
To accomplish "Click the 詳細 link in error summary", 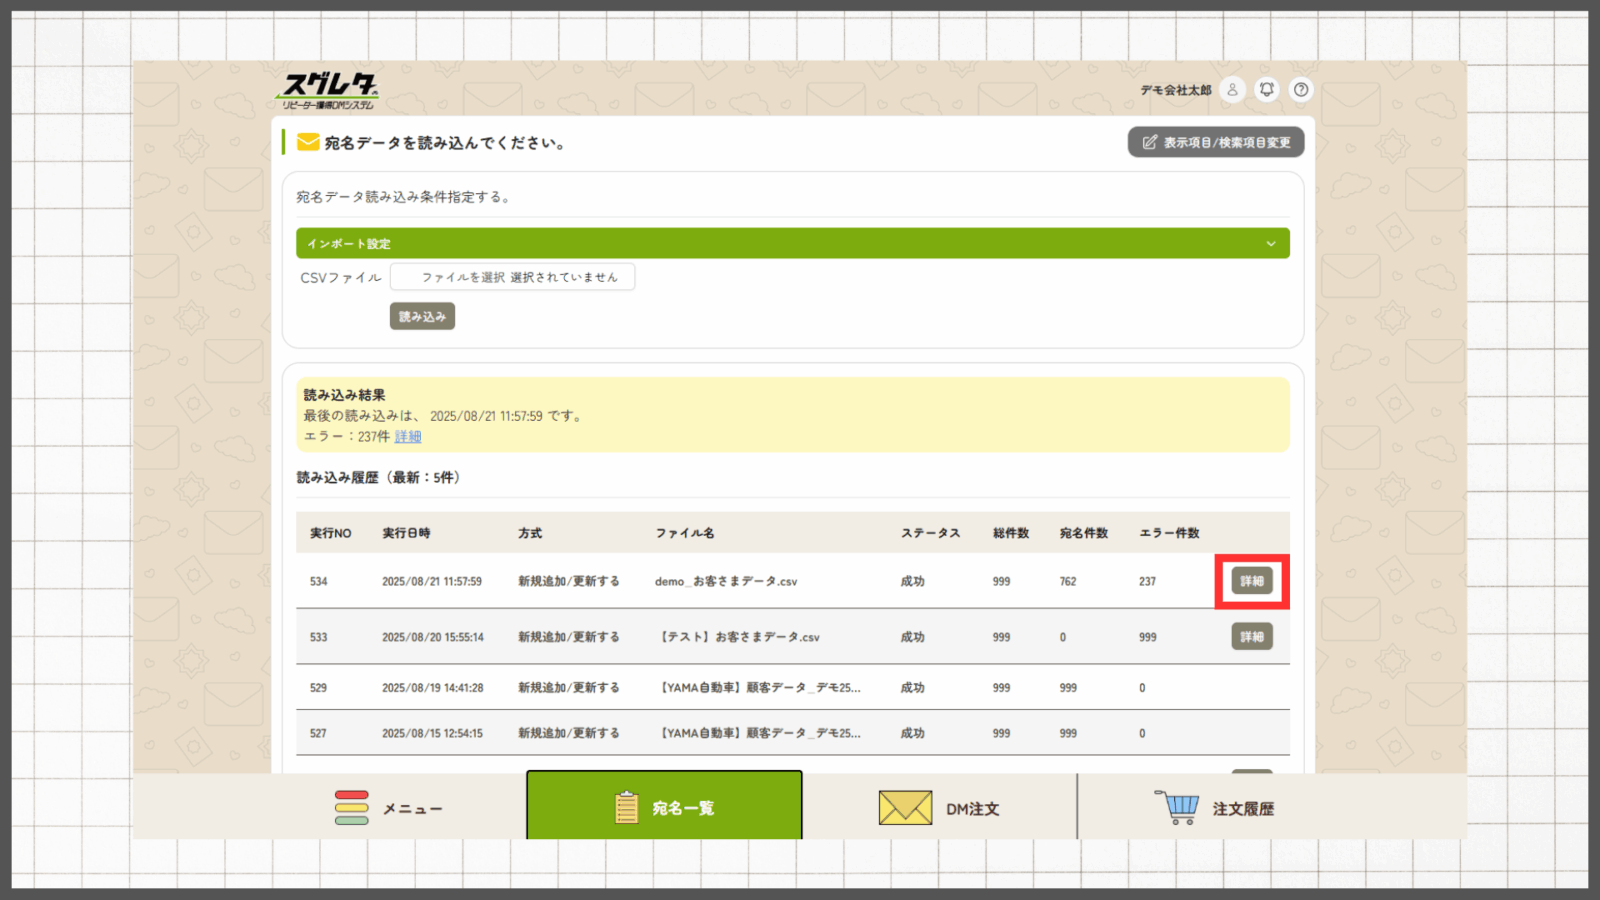I will (408, 437).
